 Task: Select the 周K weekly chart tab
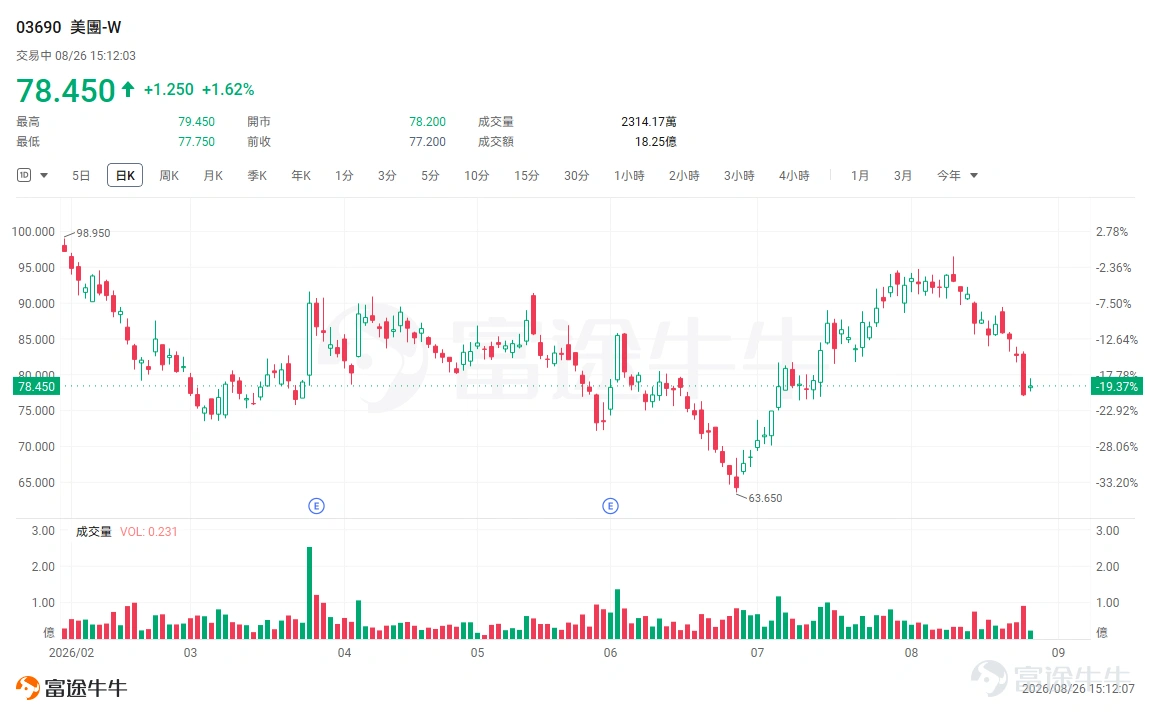pos(169,175)
